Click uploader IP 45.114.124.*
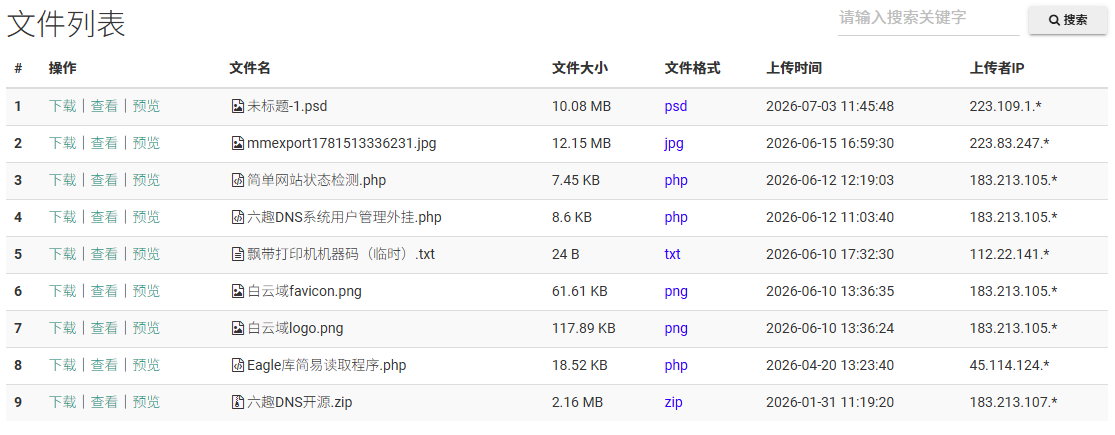Screen dimensions: 1115x435 (1010, 365)
